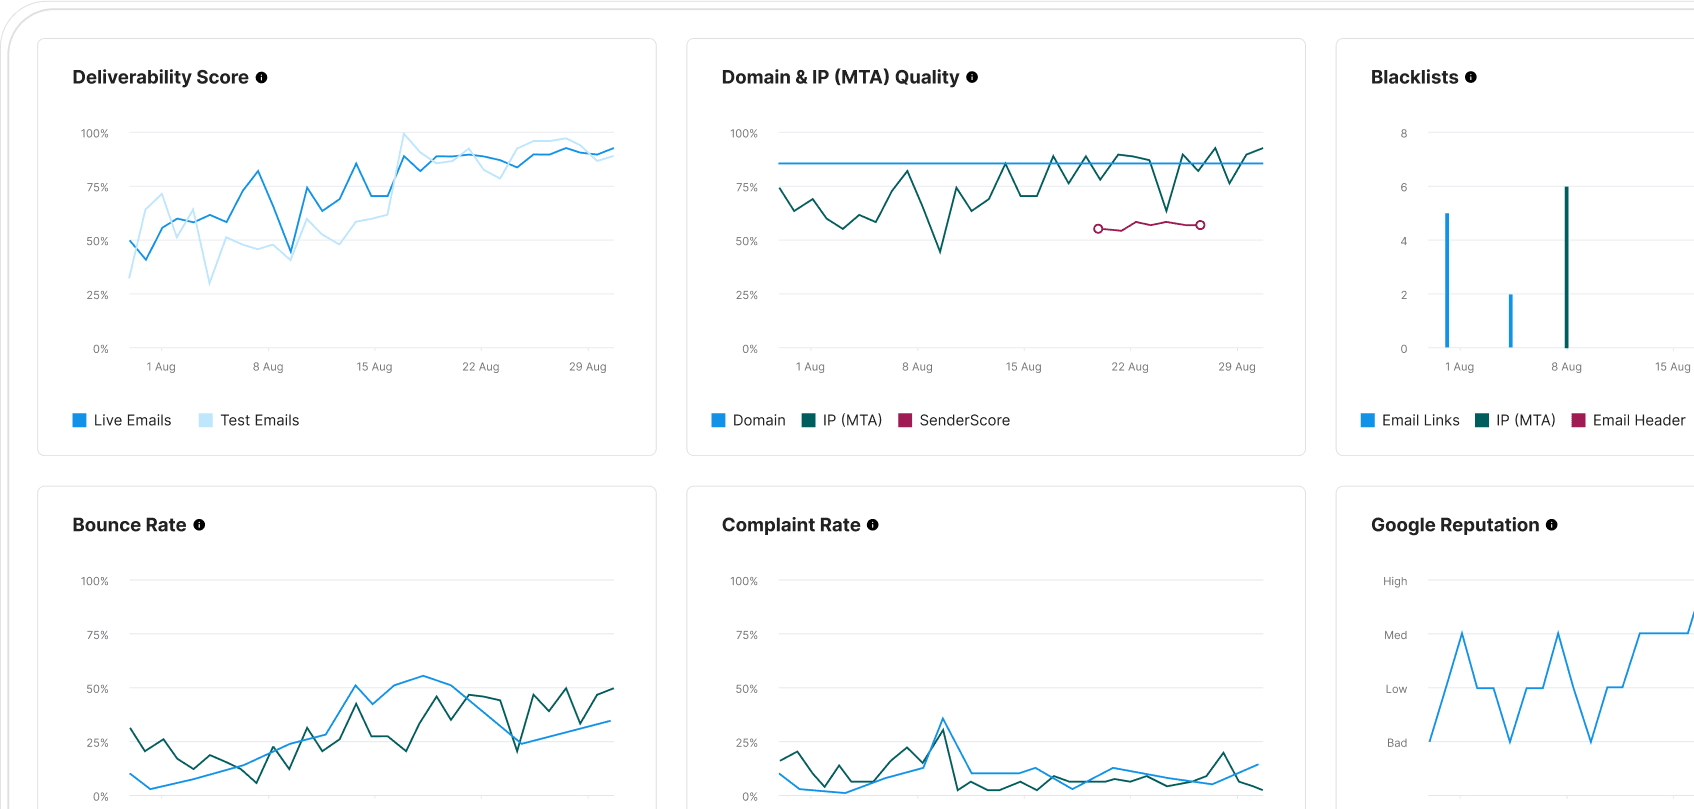This screenshot has height=809, width=1694.
Task: Click the SenderScore maroon color swatch
Action: pyautogui.click(x=905, y=421)
